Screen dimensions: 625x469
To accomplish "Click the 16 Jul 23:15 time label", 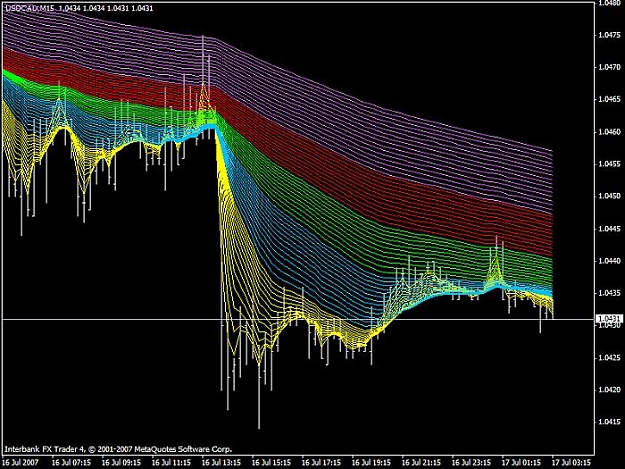I will [471, 463].
